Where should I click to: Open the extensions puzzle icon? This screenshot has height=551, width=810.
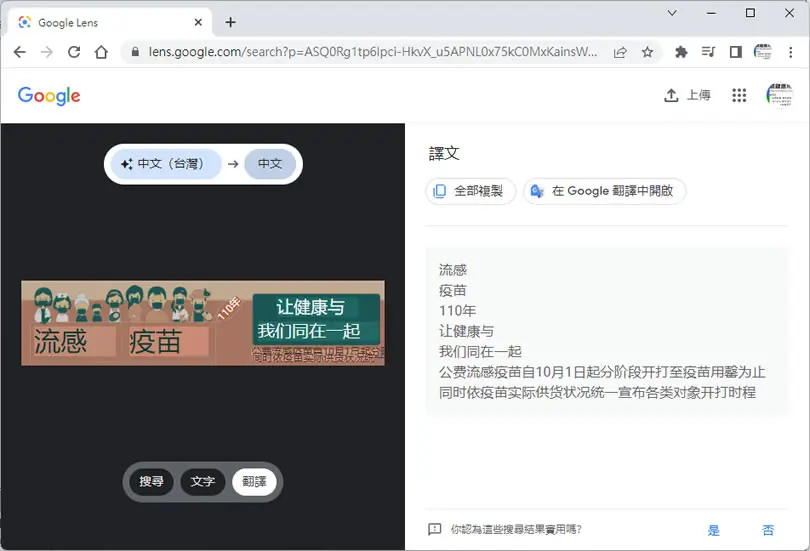pyautogui.click(x=681, y=52)
